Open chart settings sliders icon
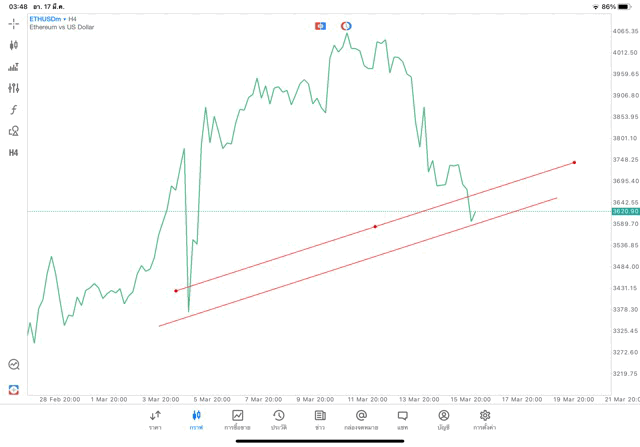Viewport: 640px width, 447px height. click(x=14, y=88)
